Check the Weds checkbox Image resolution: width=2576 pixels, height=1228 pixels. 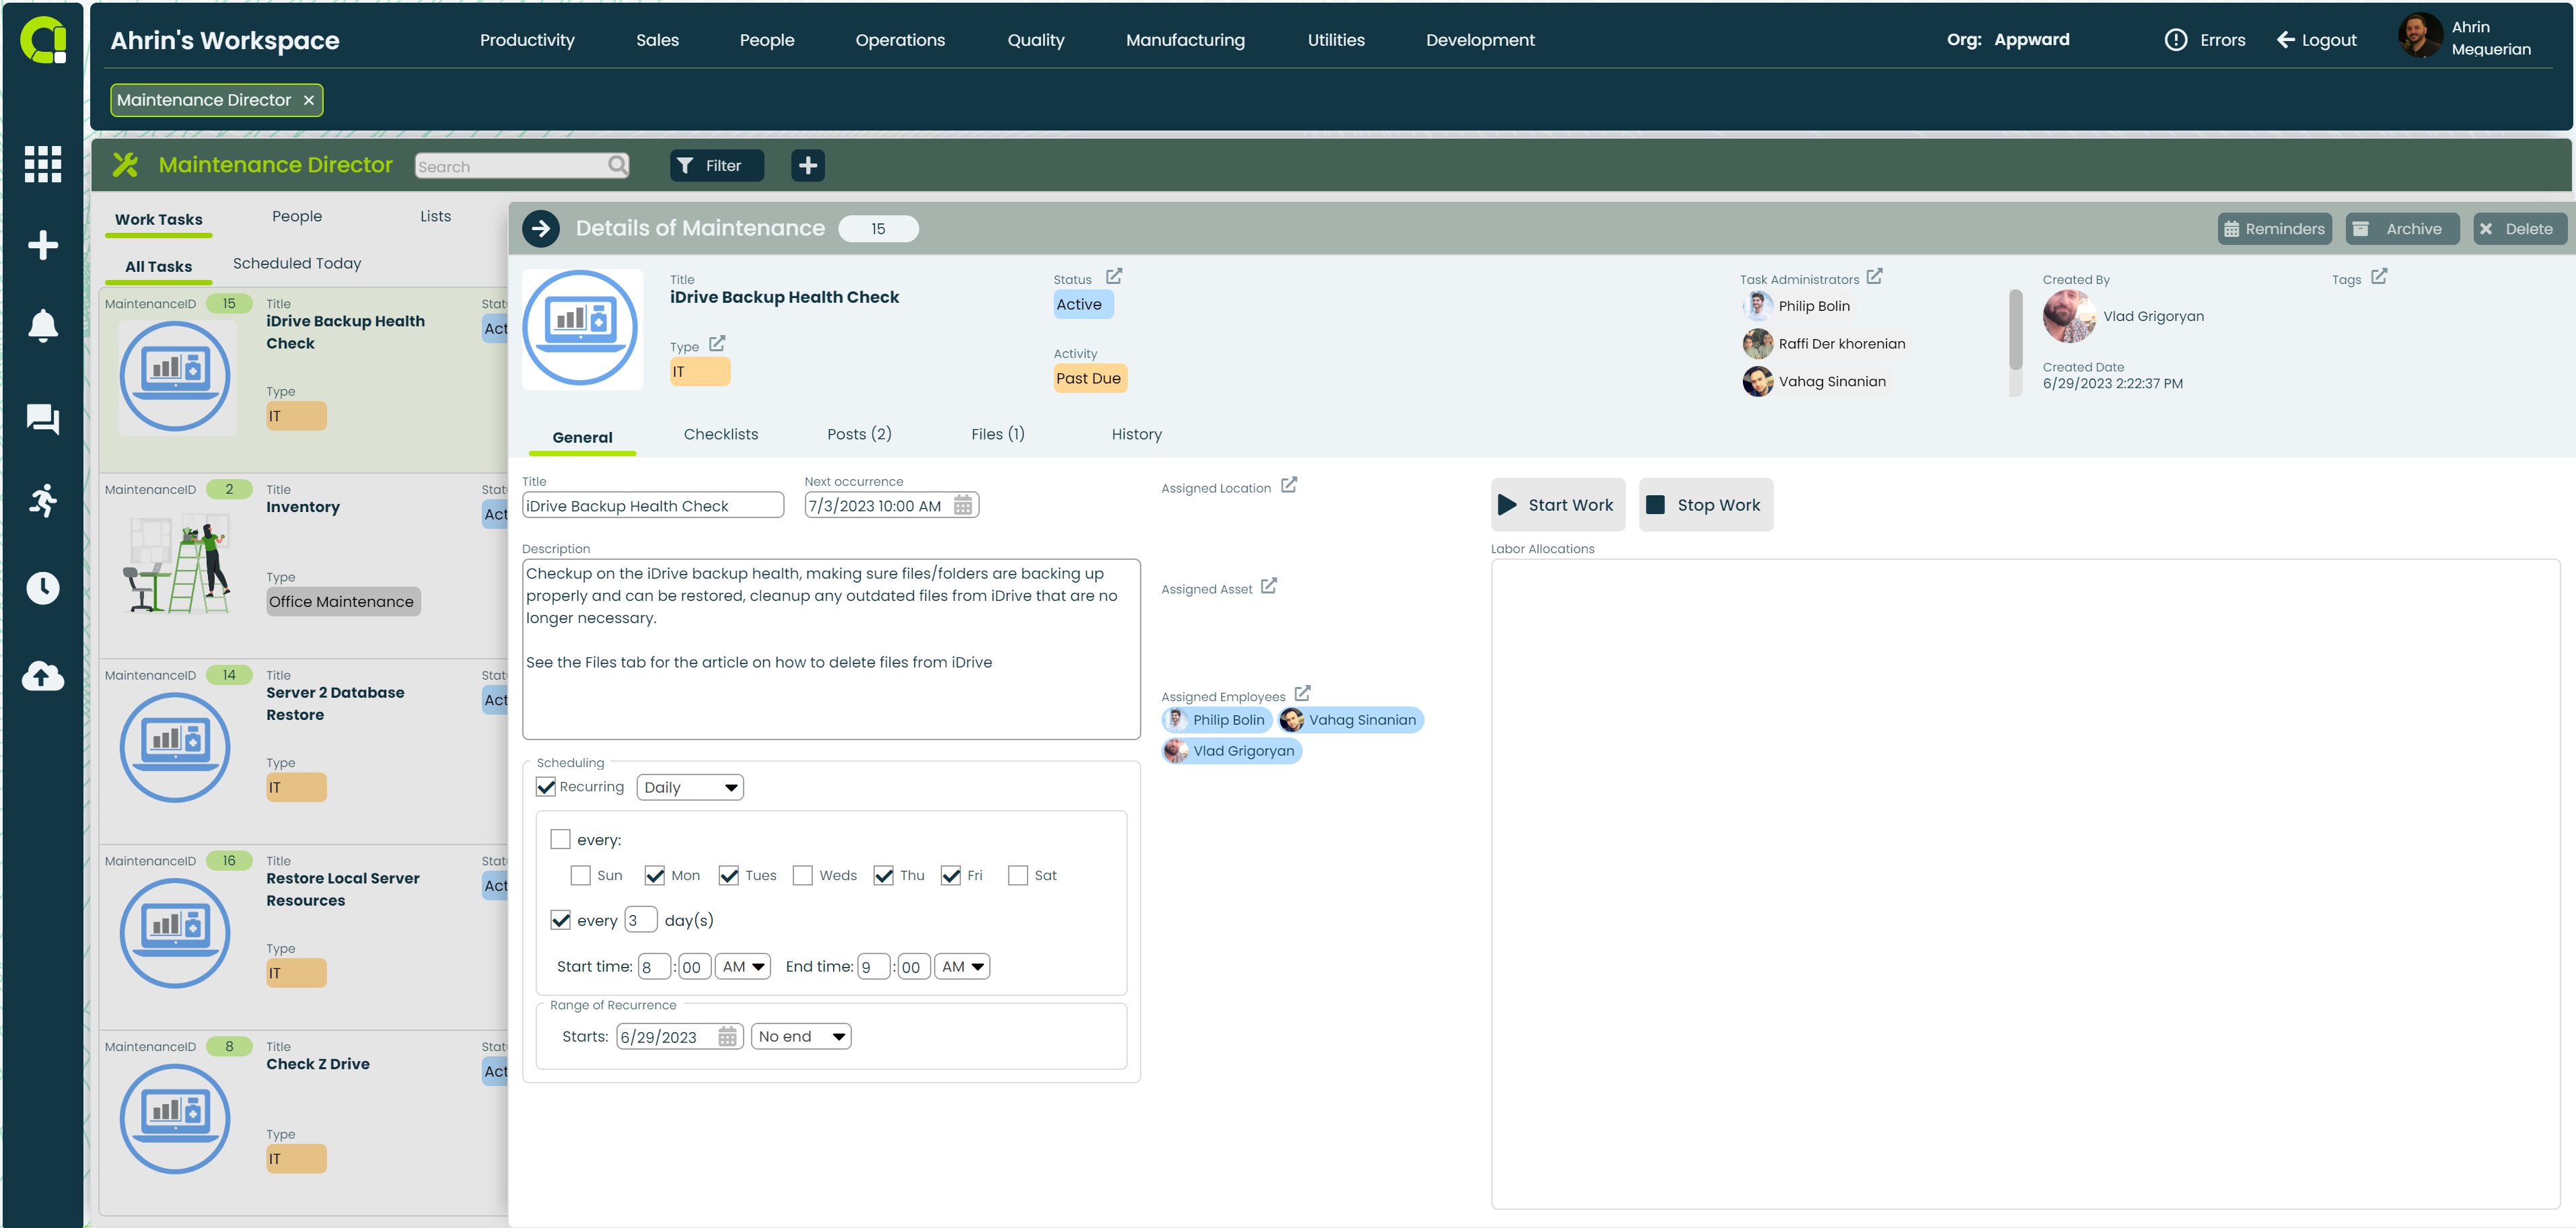[802, 875]
